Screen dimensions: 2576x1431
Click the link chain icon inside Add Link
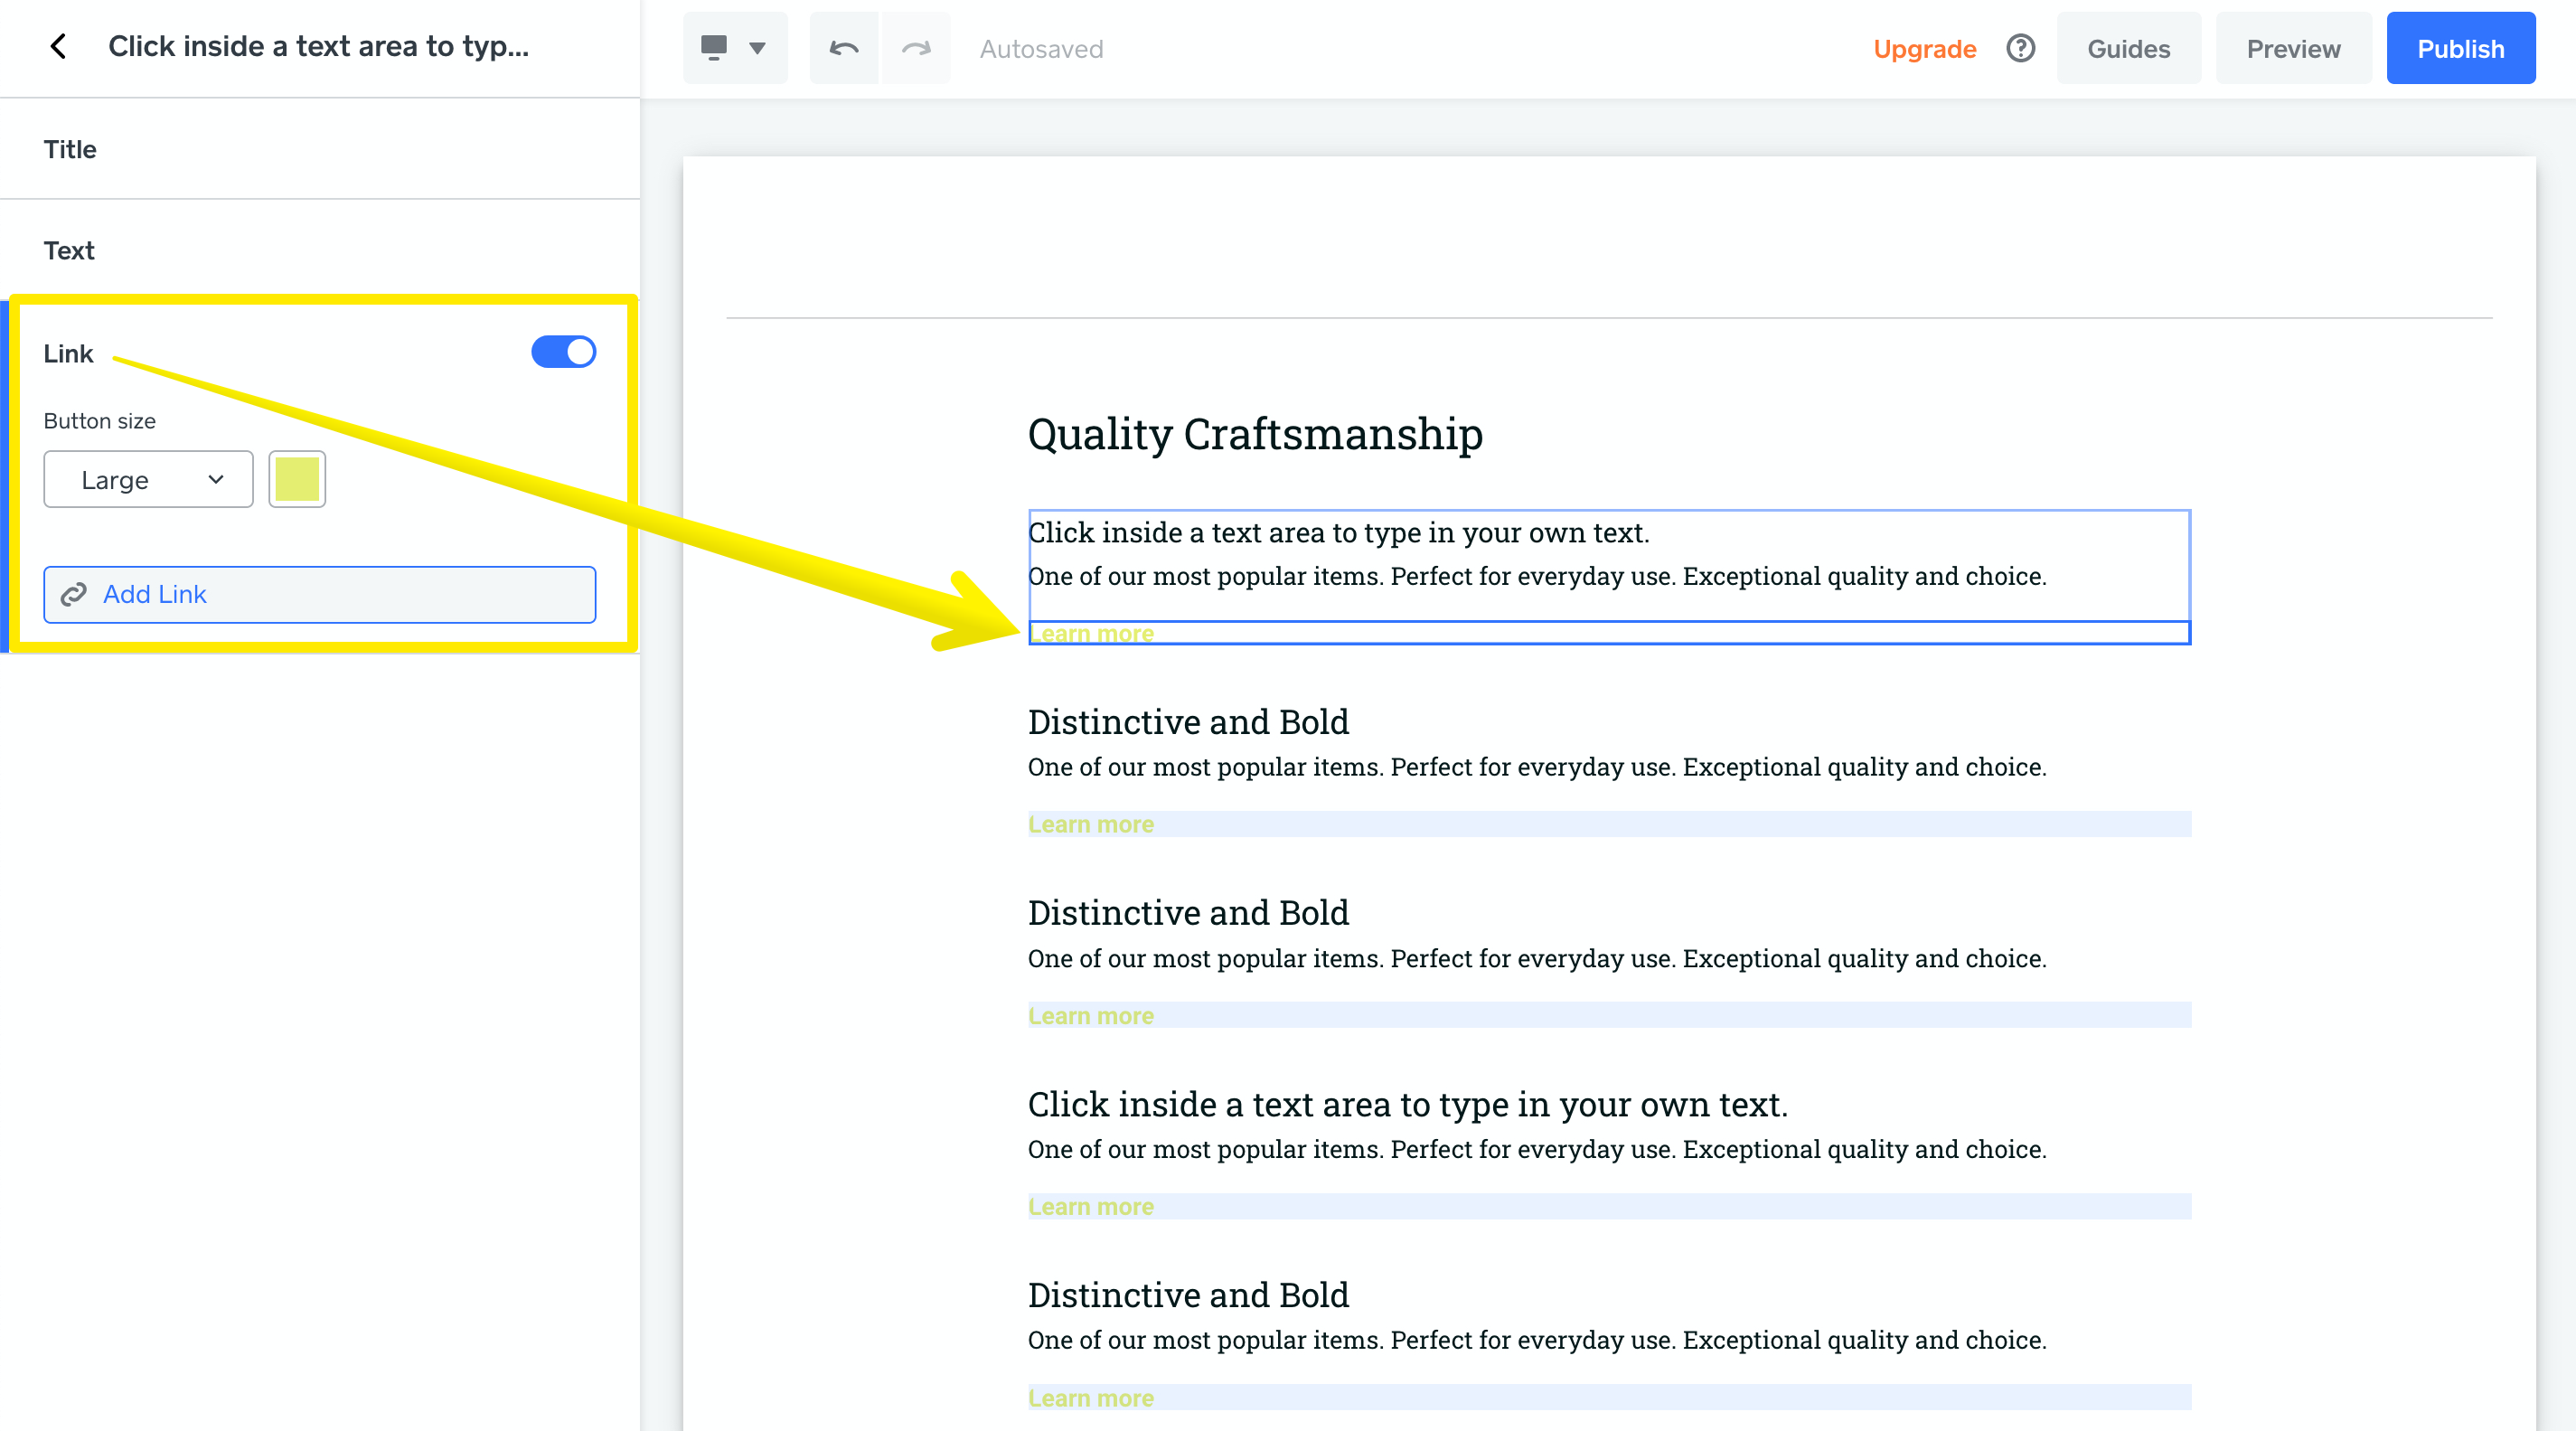point(73,594)
